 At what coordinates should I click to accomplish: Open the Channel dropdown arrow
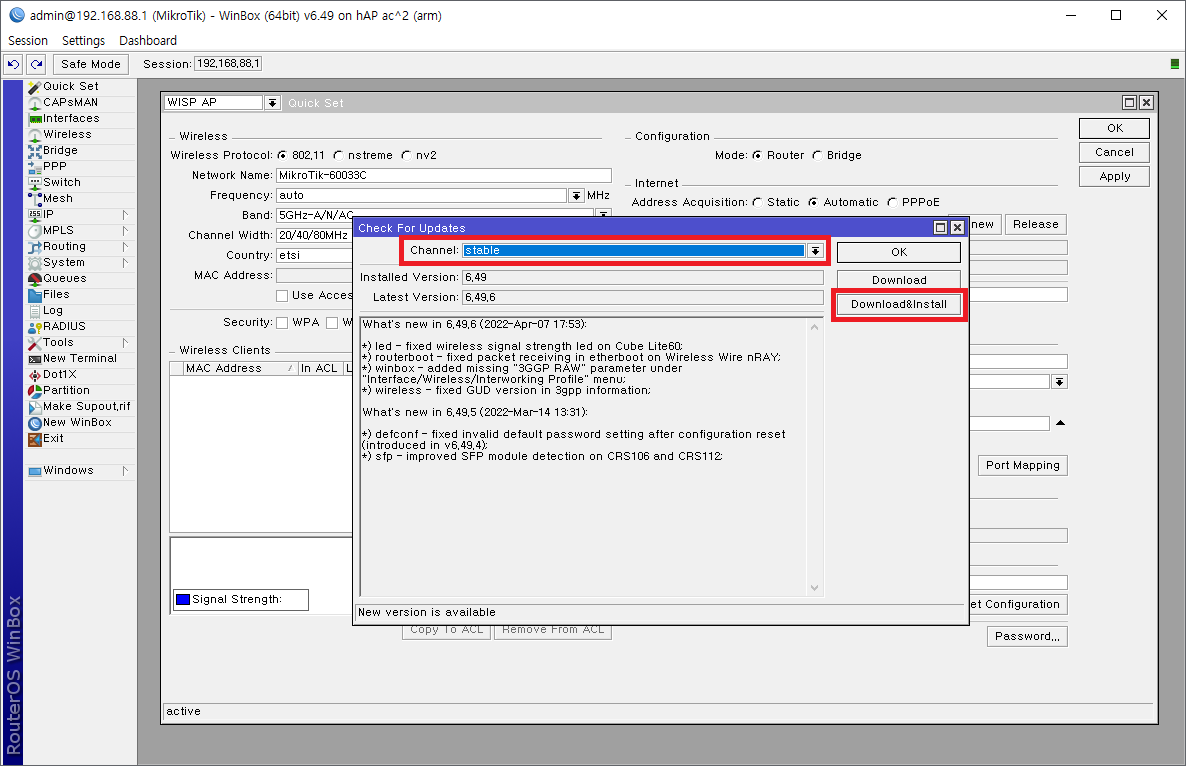point(815,250)
